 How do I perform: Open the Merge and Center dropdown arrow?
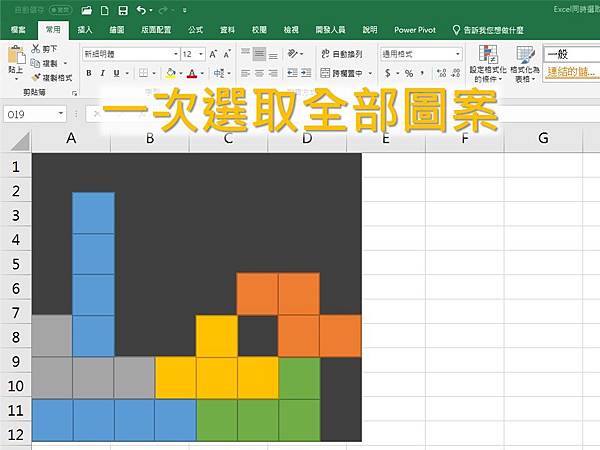[x=370, y=73]
